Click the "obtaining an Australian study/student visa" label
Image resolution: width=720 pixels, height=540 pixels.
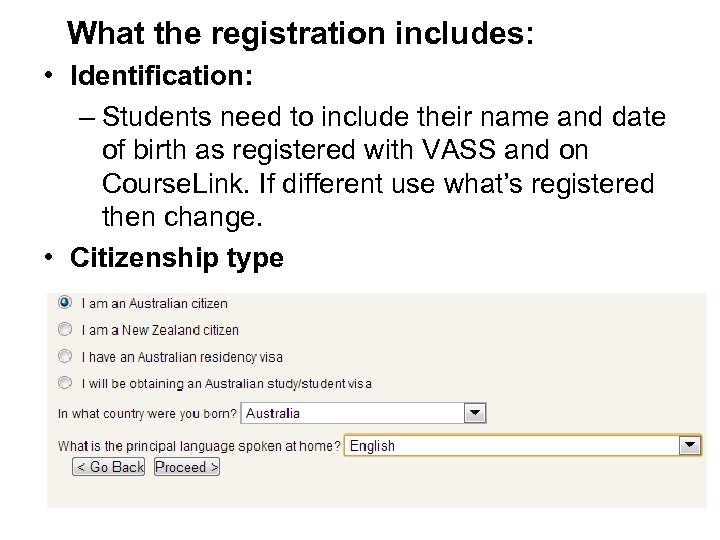coord(227,383)
